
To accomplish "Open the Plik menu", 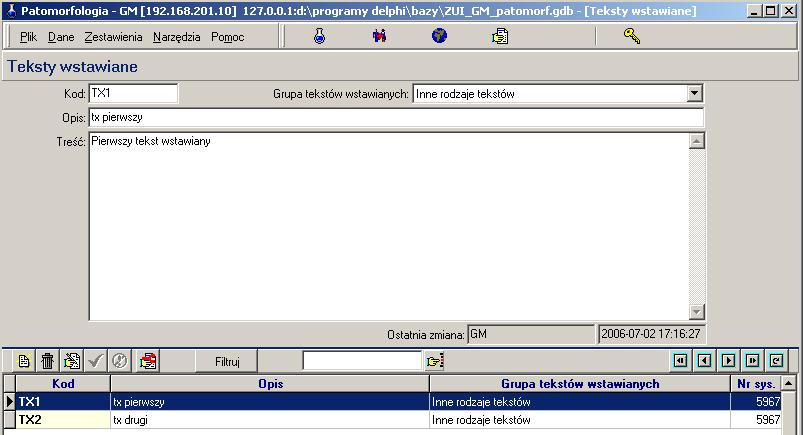I will (x=28, y=37).
